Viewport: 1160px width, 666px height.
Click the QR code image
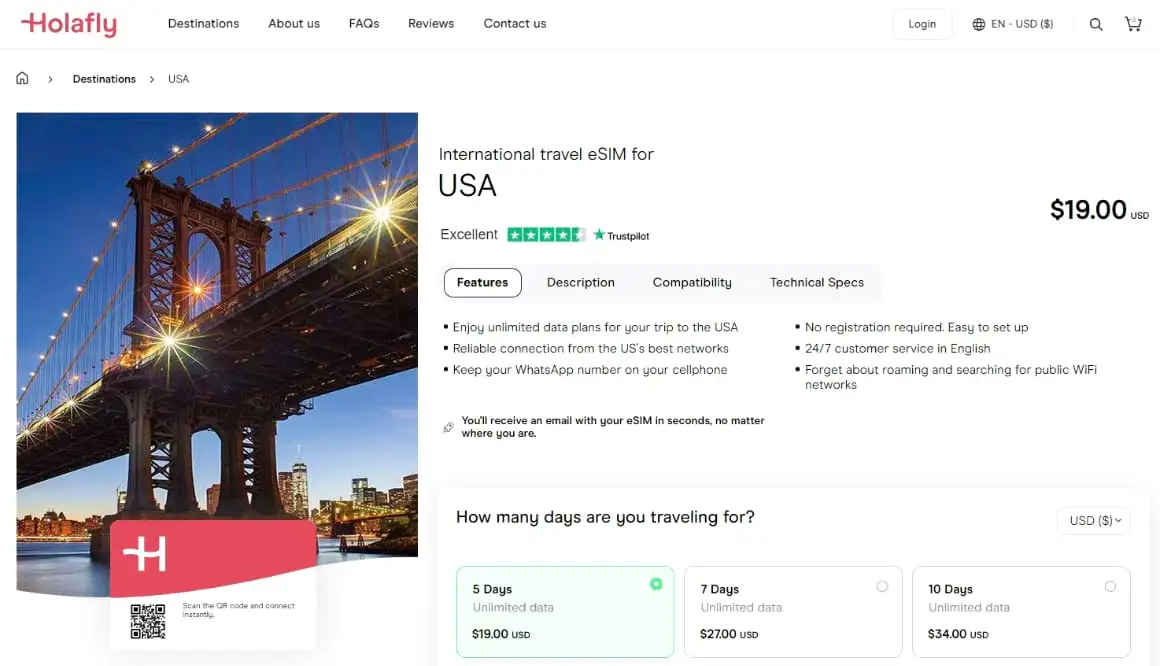coord(148,621)
